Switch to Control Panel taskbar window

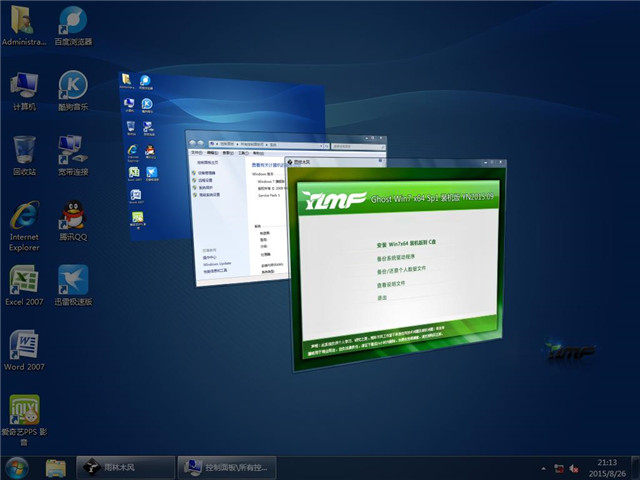[225, 467]
